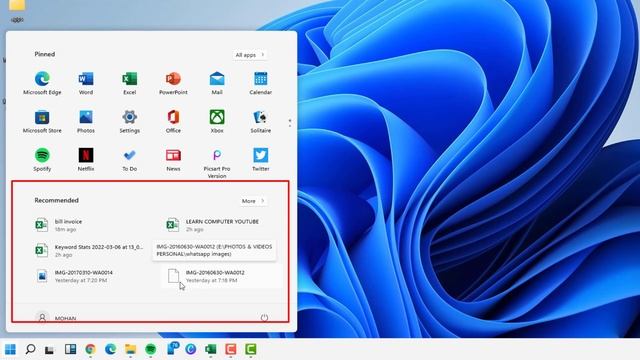Open the pinned Excel app tile
The height and width of the screenshot is (360, 640).
[x=129, y=83]
